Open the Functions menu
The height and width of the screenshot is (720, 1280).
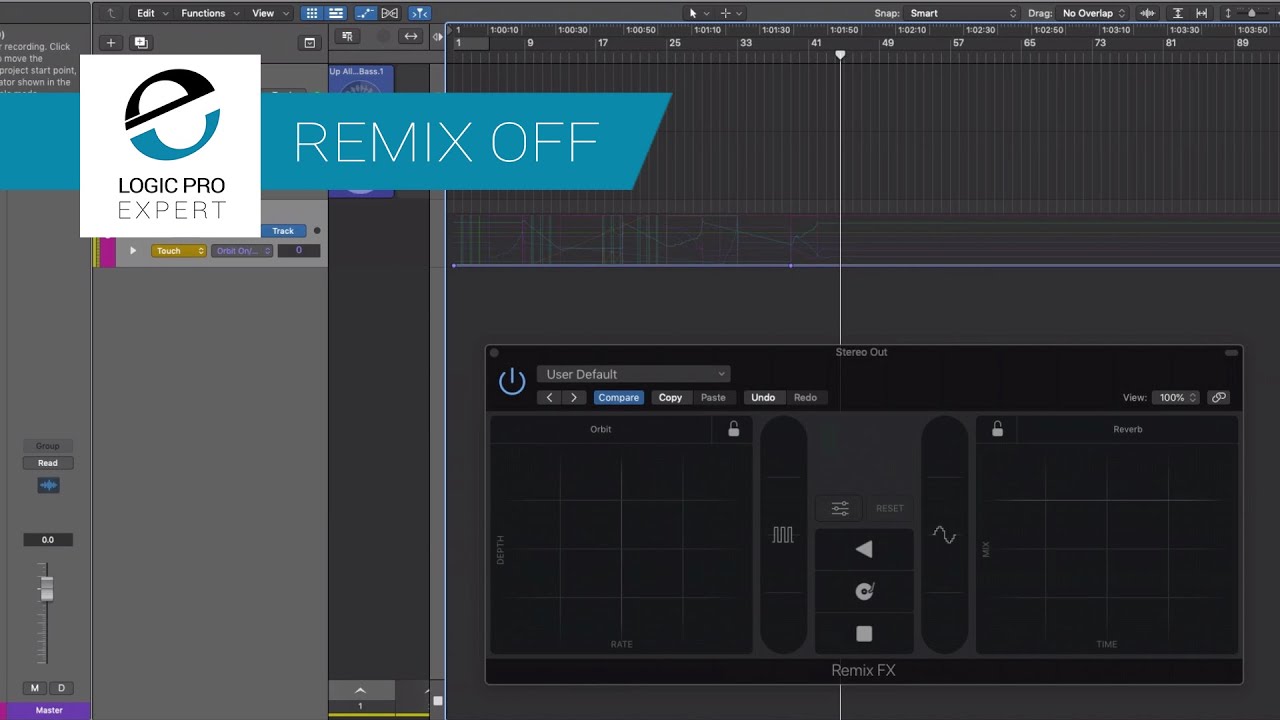210,13
